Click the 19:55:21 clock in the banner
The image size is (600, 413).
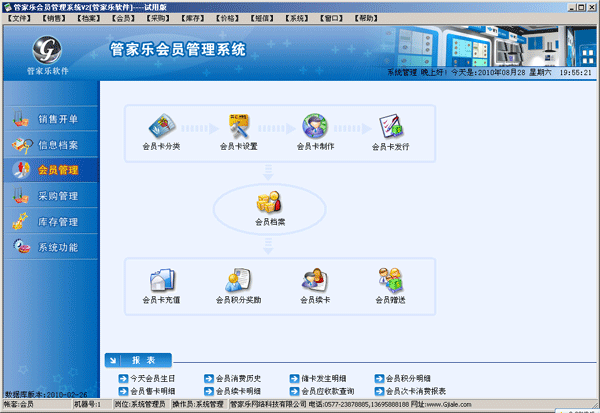(576, 72)
